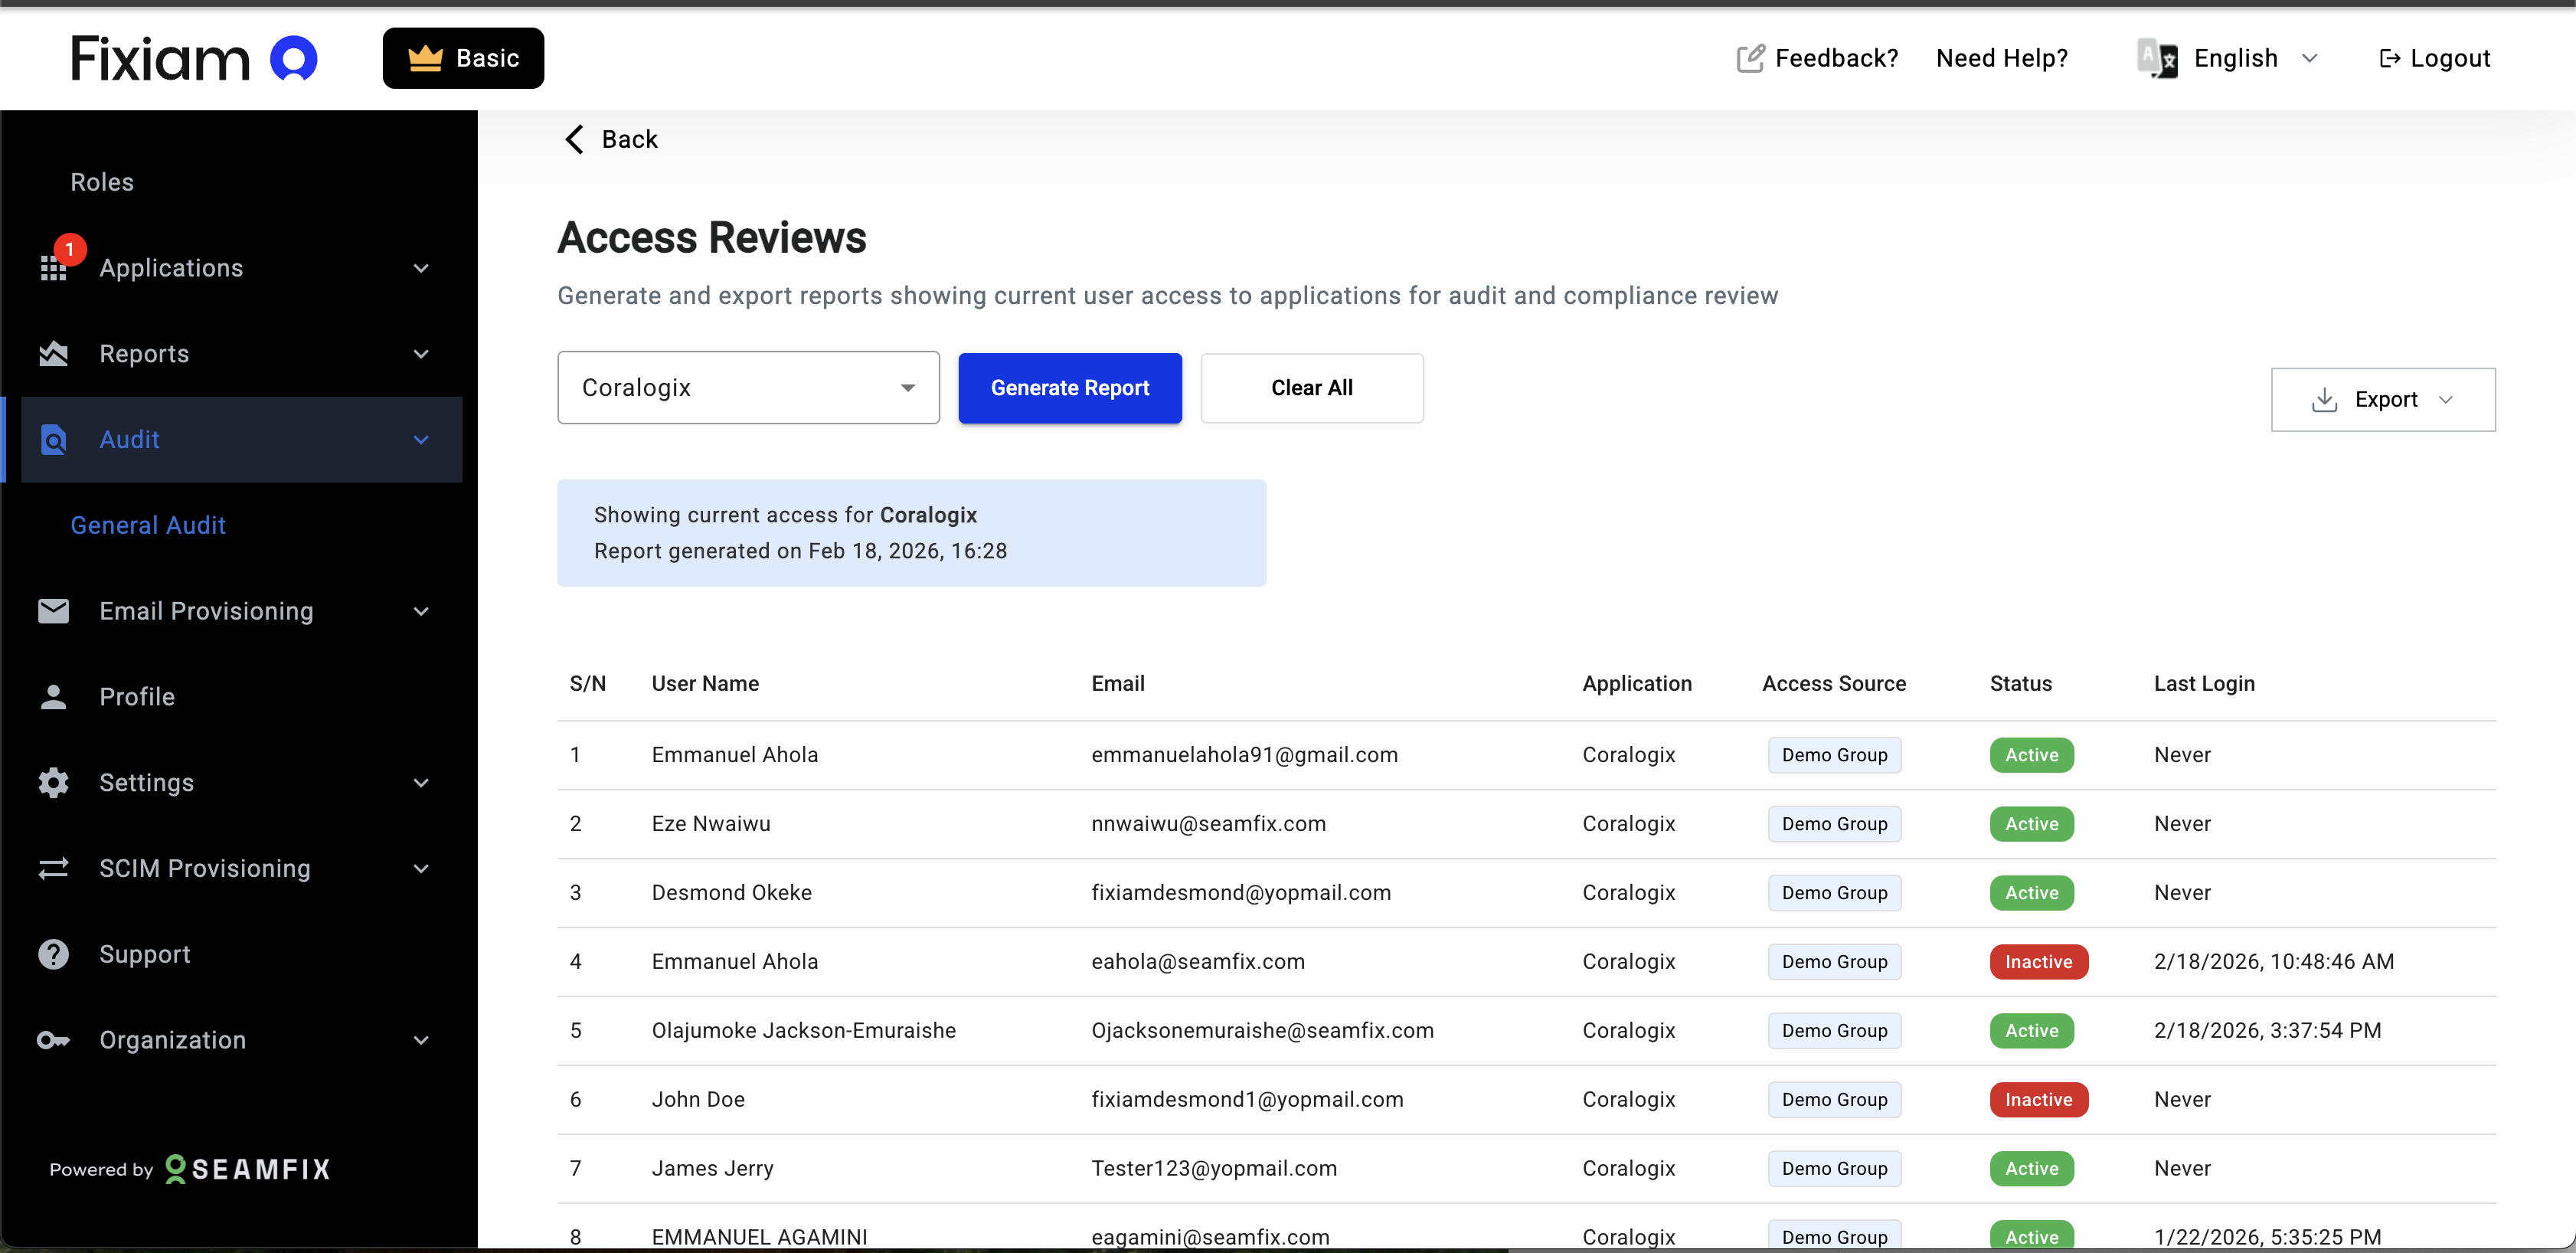Click the Audit magnifier document icon

[x=53, y=440]
